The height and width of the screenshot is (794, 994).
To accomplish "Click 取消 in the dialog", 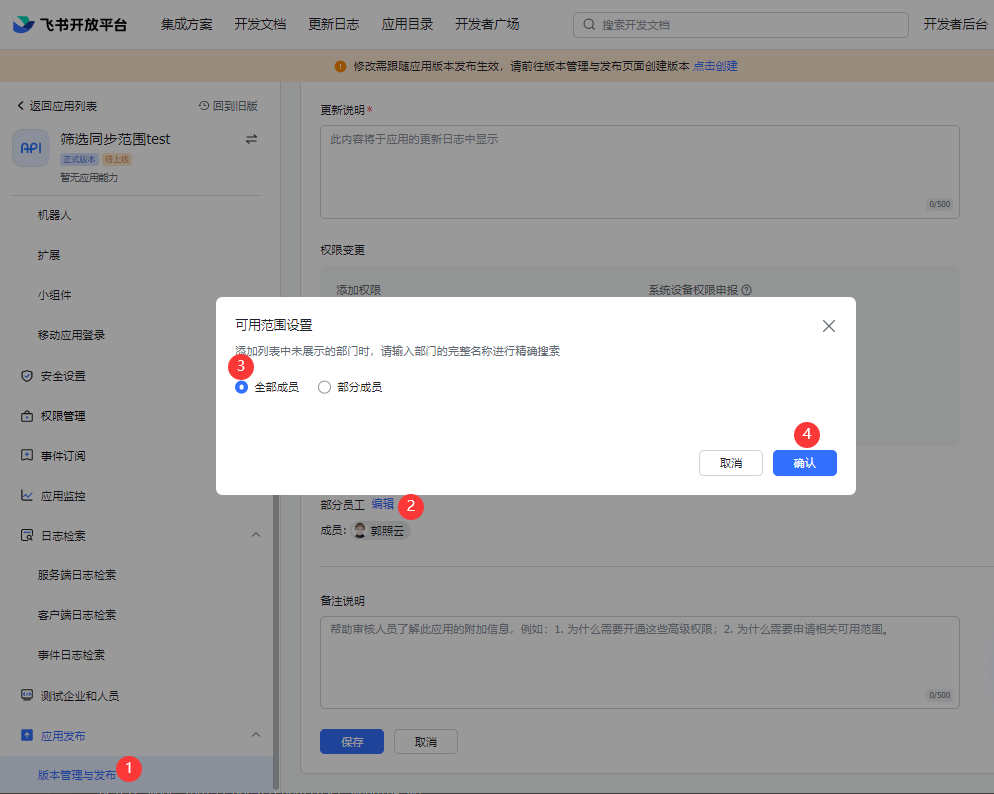I will tap(730, 463).
